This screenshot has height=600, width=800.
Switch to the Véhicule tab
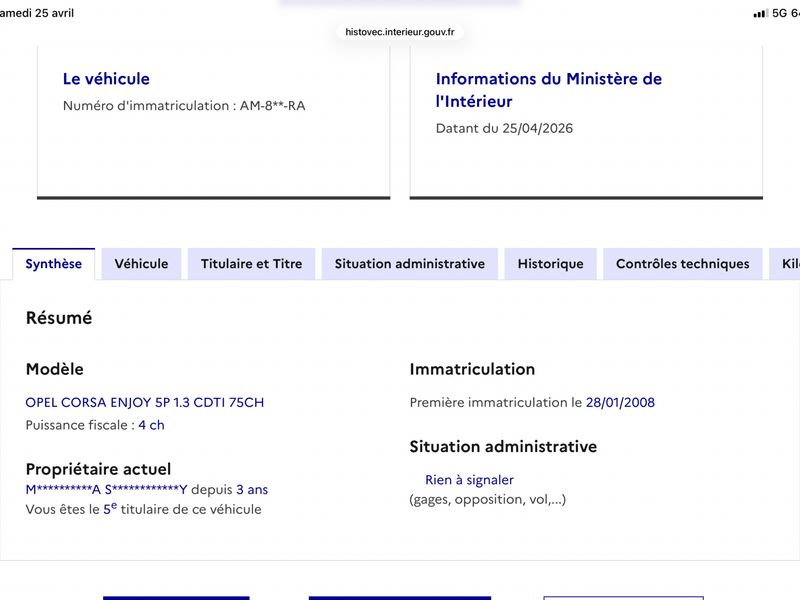tap(141, 264)
